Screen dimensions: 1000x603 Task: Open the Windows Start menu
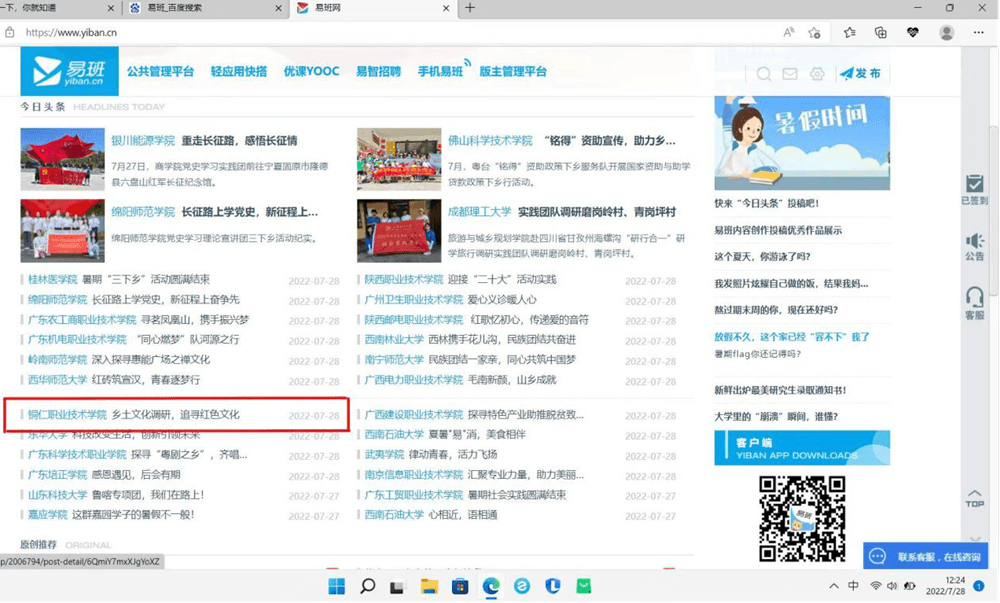337,586
